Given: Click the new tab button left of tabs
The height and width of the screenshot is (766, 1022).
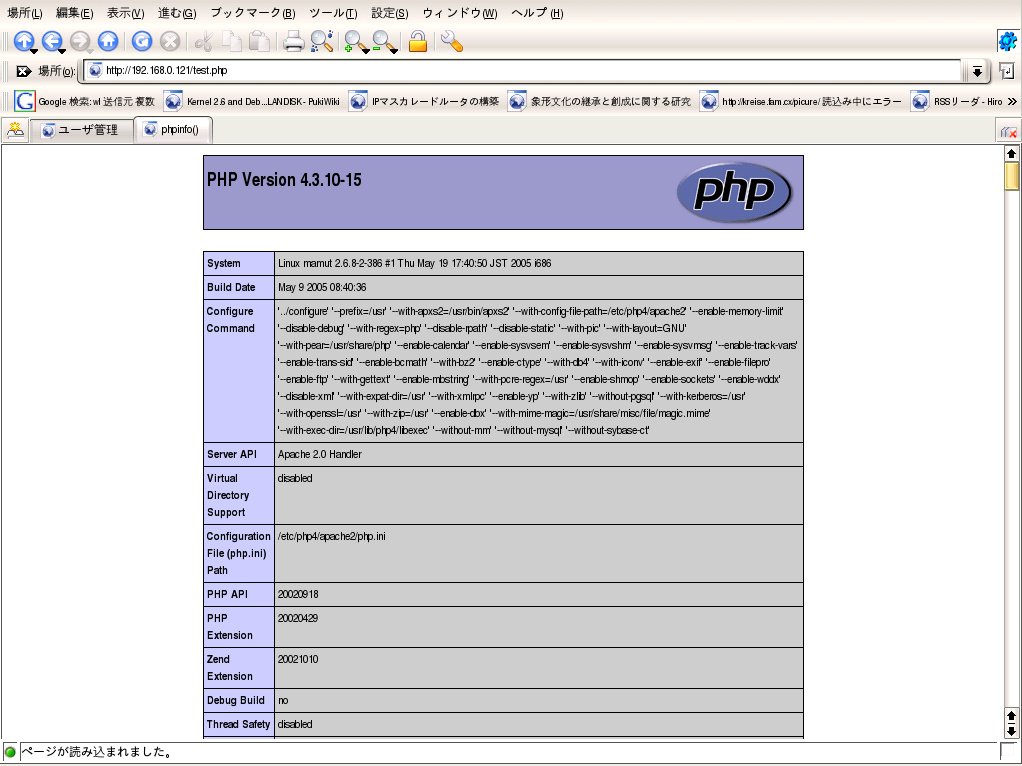Looking at the screenshot, I should pyautogui.click(x=15, y=130).
